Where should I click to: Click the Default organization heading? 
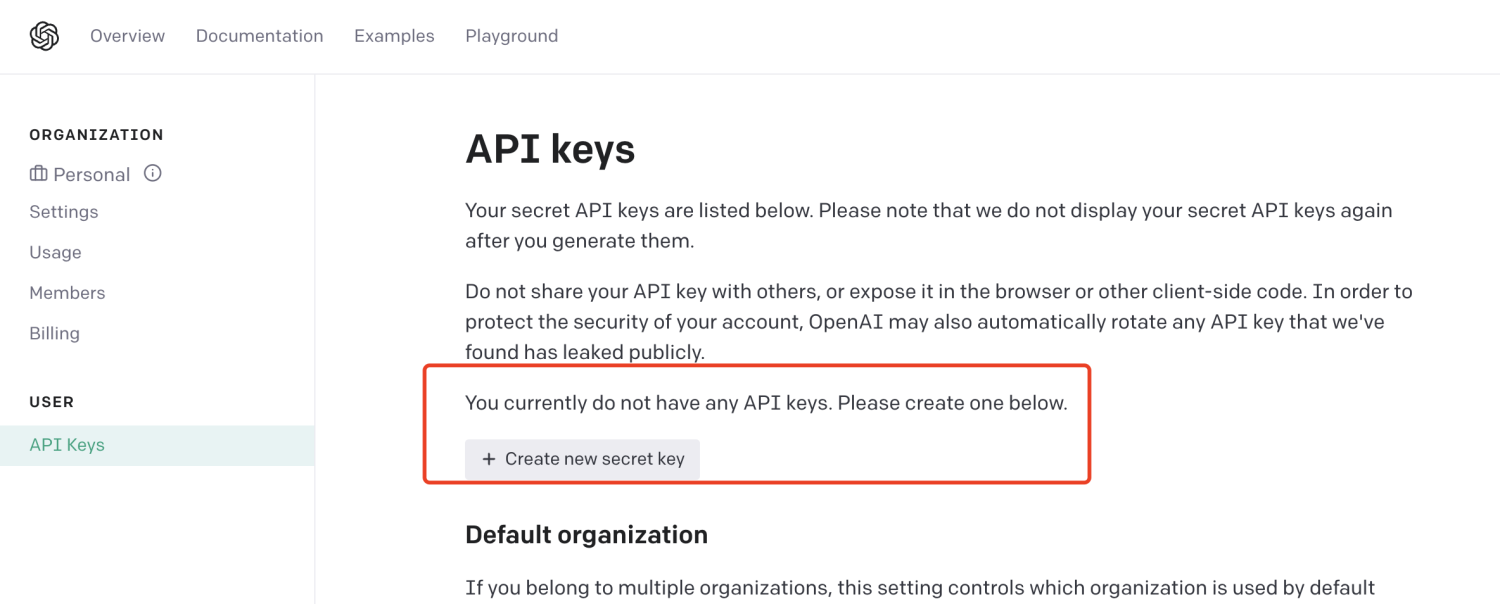586,535
